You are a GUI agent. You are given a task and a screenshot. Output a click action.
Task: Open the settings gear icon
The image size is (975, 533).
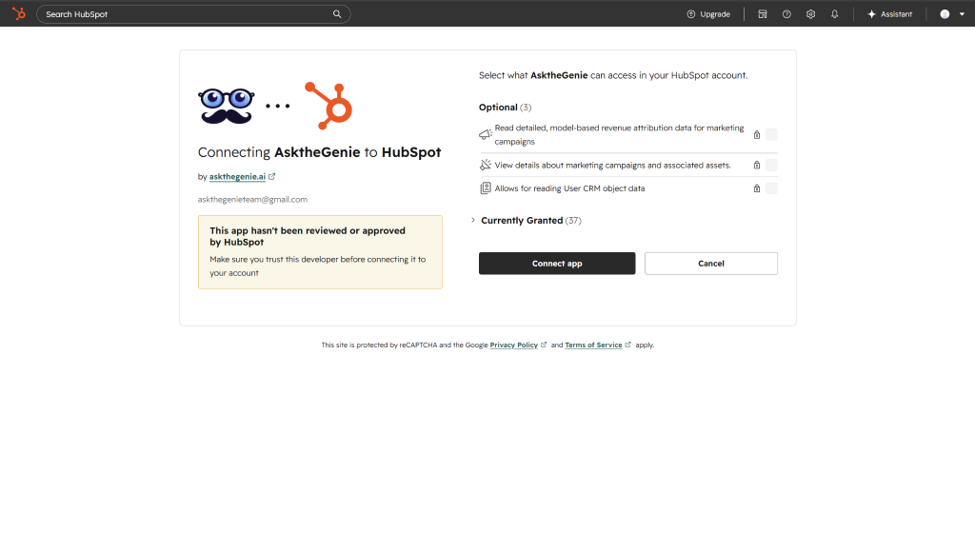(x=810, y=14)
